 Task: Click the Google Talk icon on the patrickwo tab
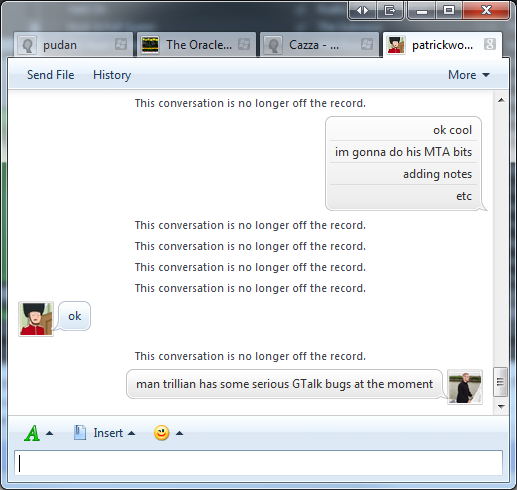tap(490, 44)
